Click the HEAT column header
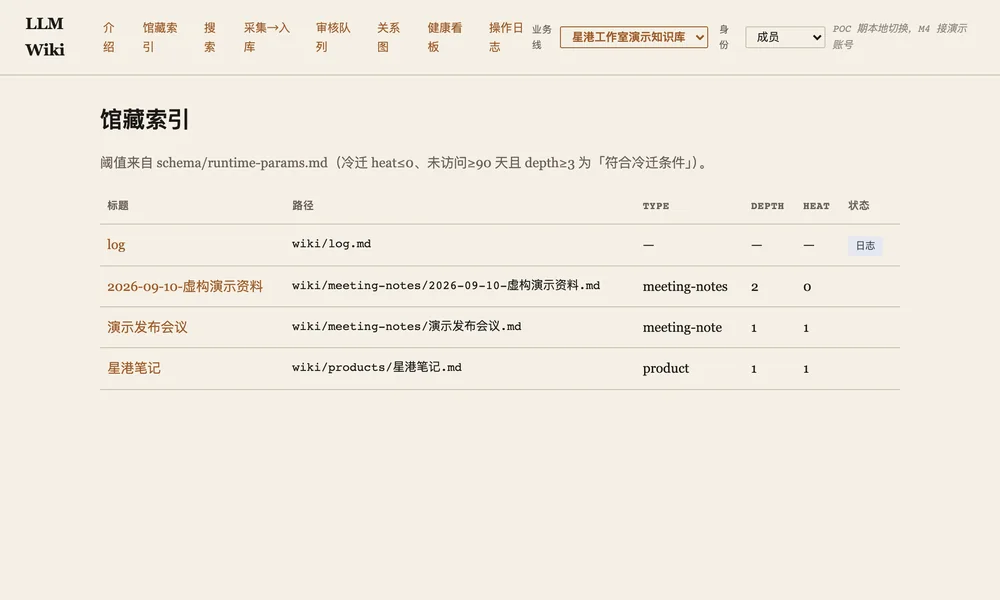Image resolution: width=1000 pixels, height=600 pixels. coord(816,206)
